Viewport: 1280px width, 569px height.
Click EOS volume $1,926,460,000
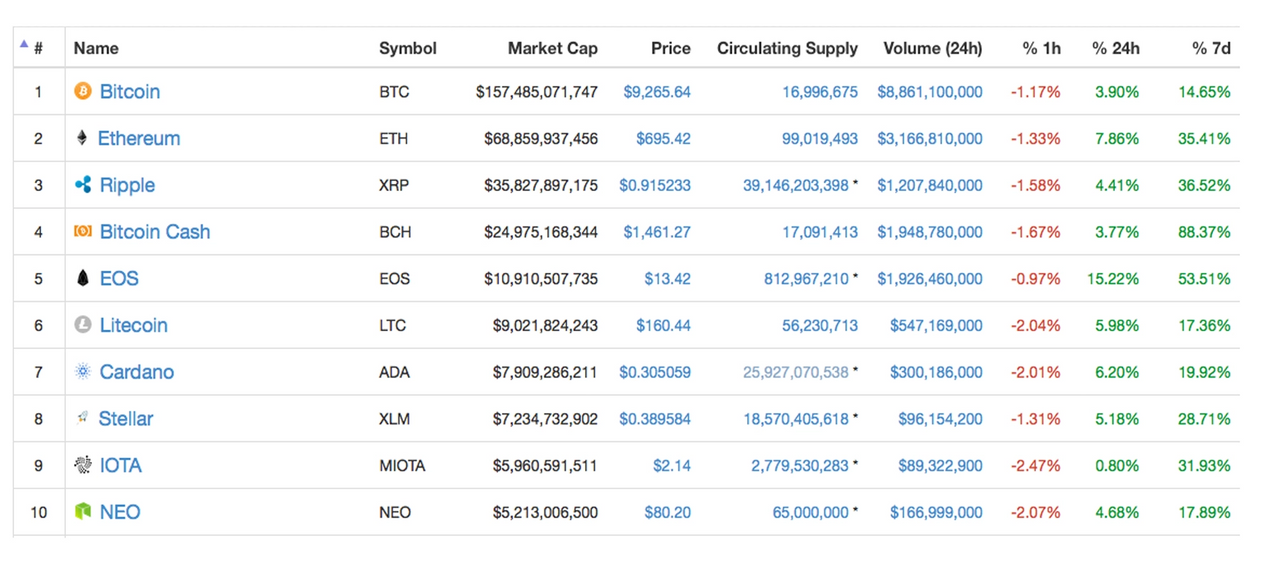pos(930,279)
